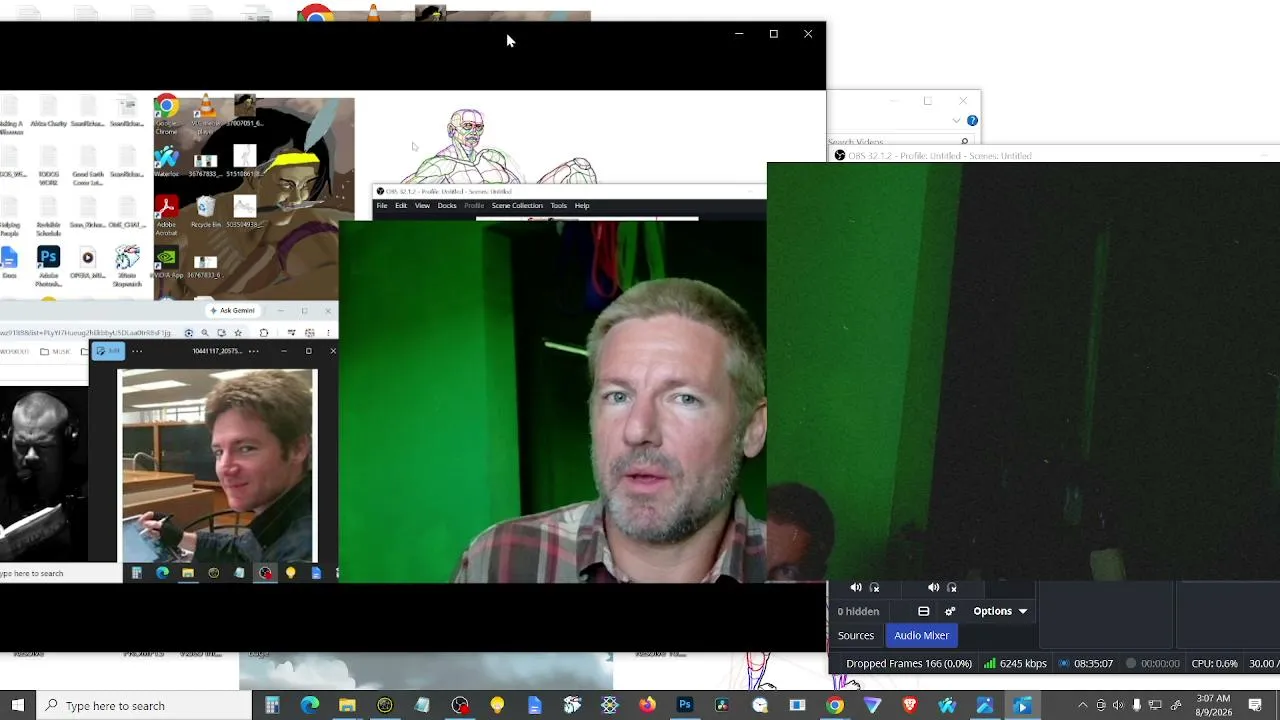Click the '0 hidden' label in the mixer
This screenshot has width=1280, height=720.
[x=858, y=611]
